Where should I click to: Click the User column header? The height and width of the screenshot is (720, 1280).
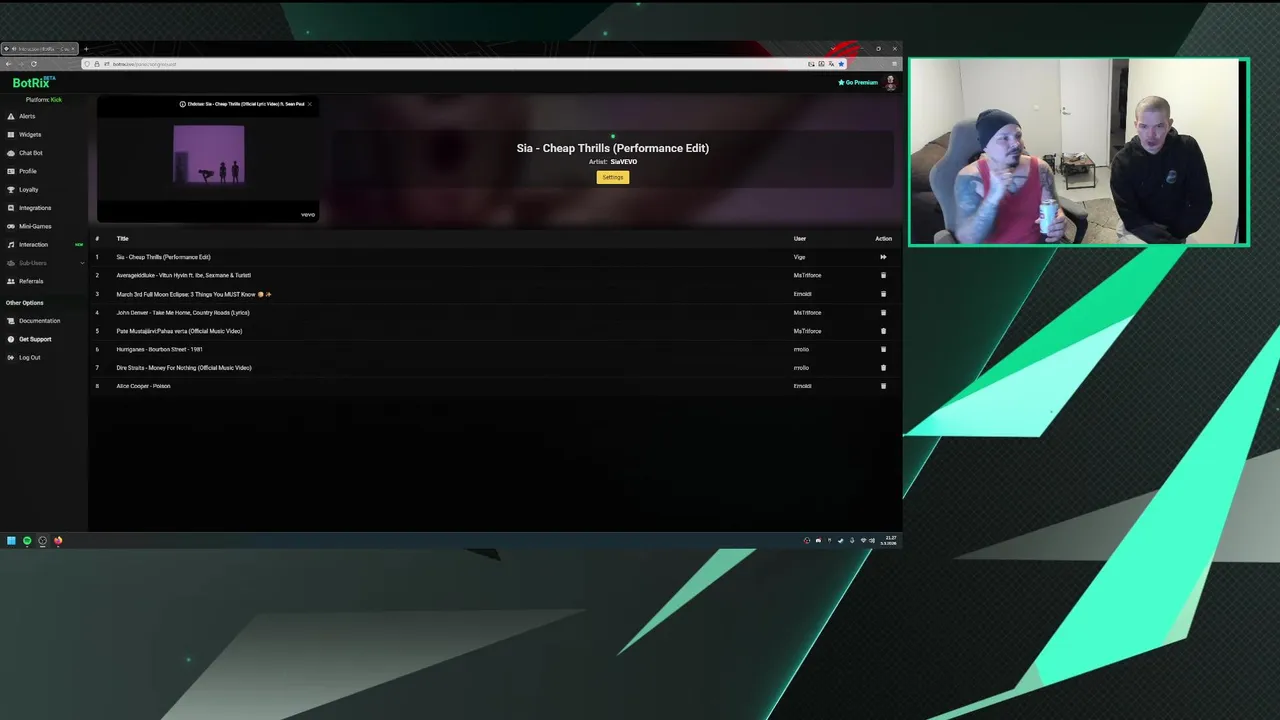pyautogui.click(x=800, y=239)
